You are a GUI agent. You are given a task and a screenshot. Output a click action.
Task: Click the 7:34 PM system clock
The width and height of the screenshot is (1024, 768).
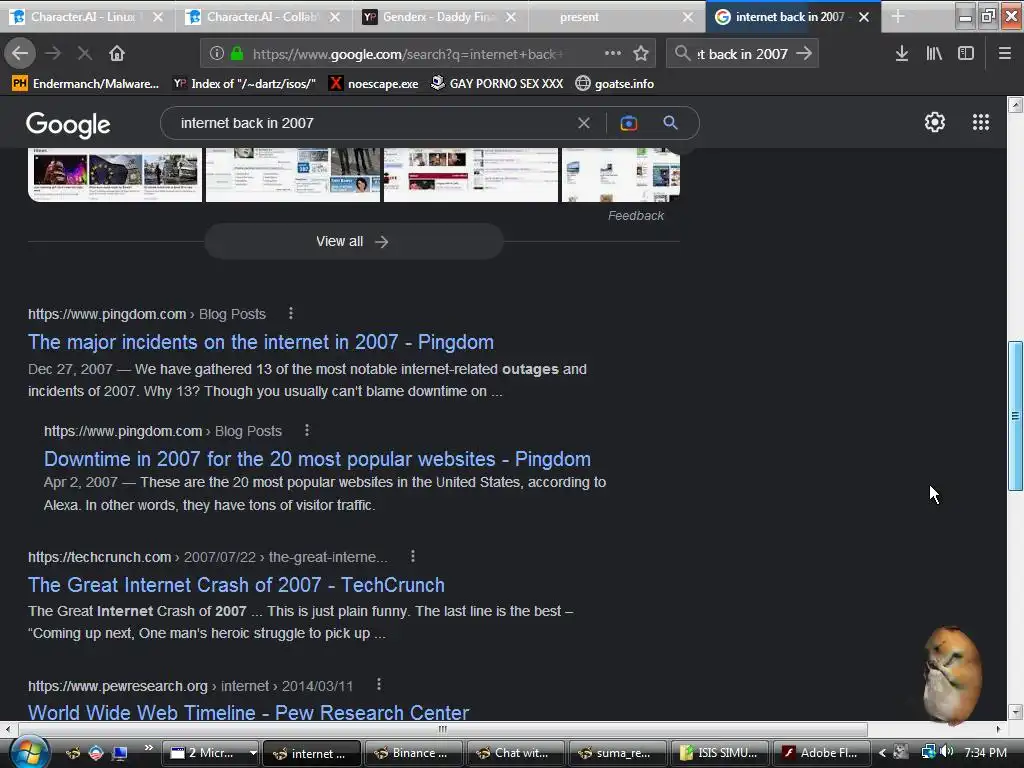pos(985,753)
